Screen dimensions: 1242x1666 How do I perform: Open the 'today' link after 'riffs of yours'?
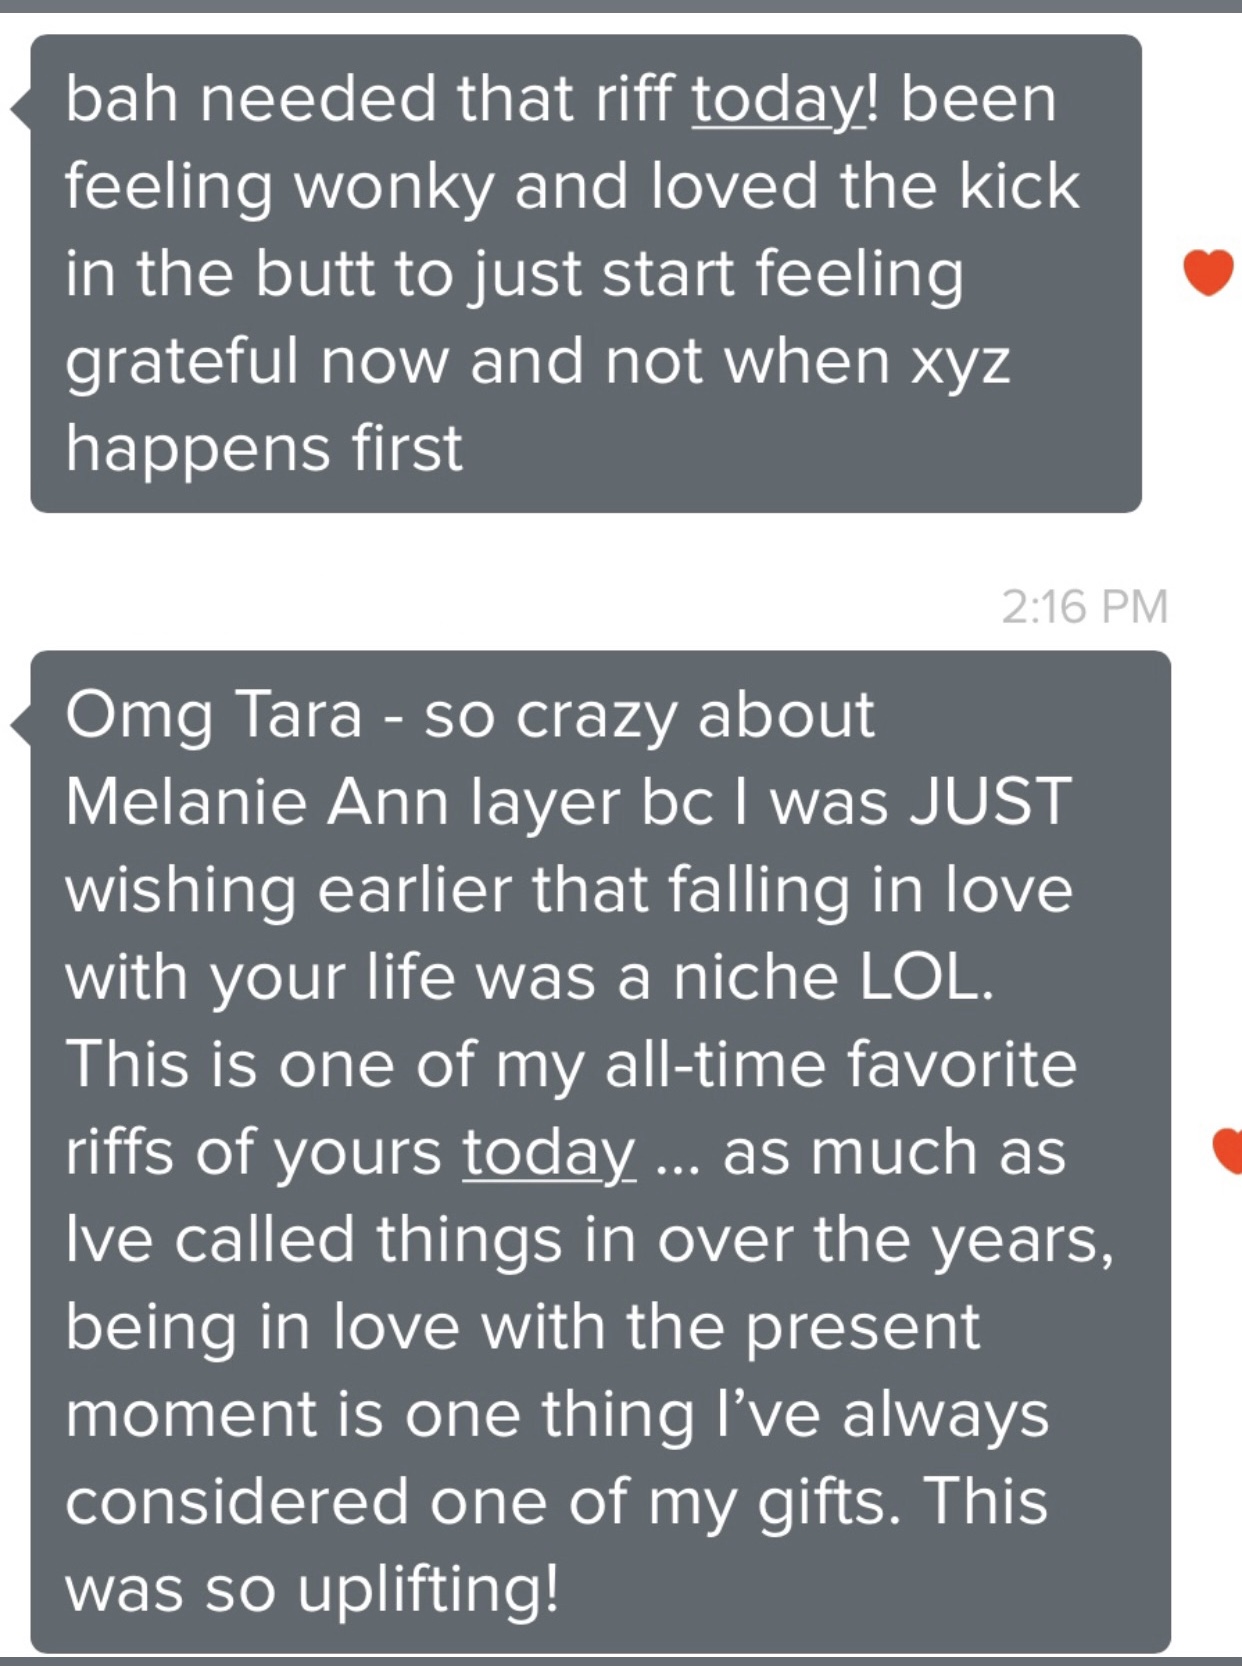tap(548, 1152)
